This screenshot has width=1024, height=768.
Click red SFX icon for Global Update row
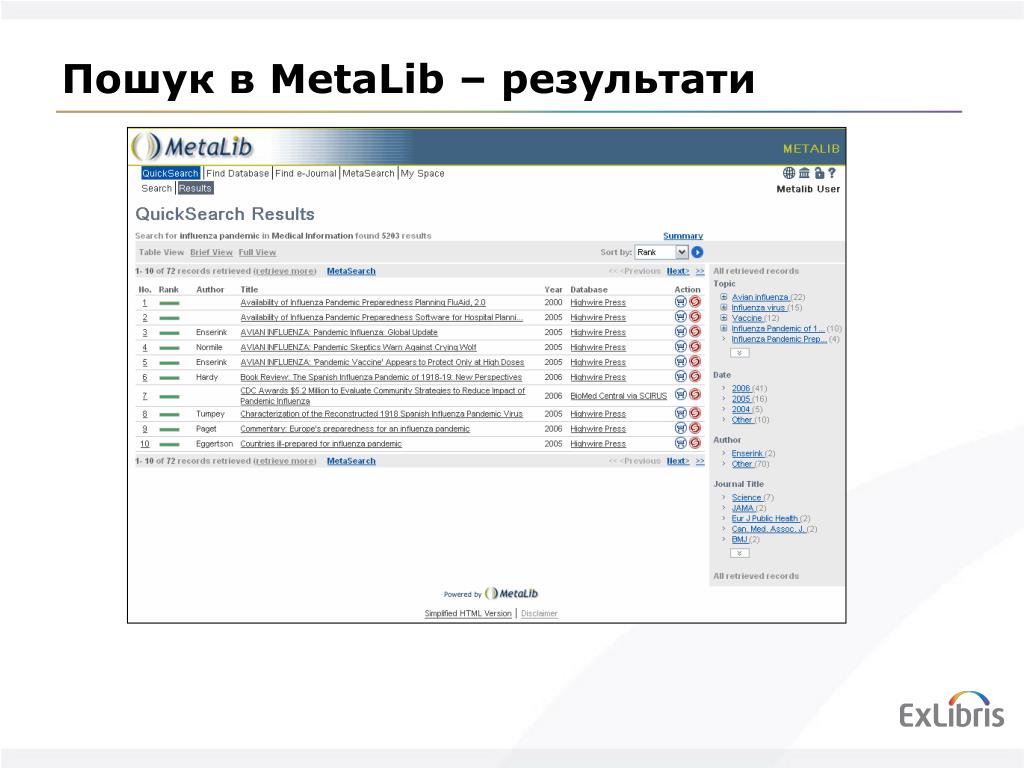[695, 332]
